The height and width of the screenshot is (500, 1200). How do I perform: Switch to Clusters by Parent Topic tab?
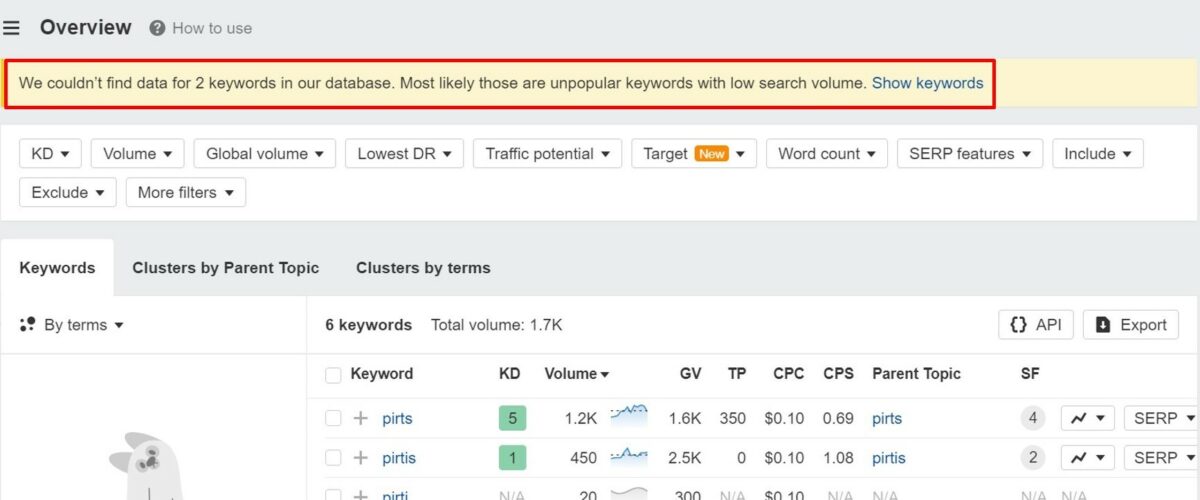pyautogui.click(x=225, y=268)
